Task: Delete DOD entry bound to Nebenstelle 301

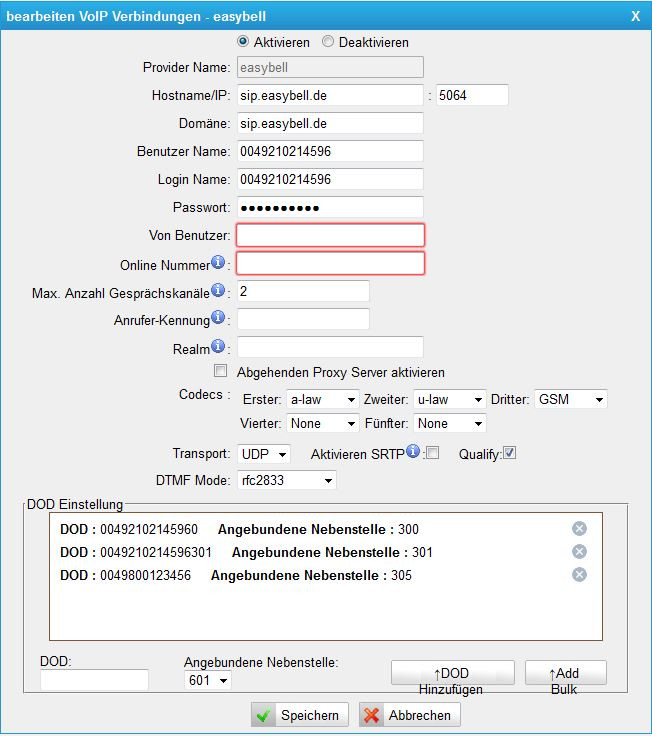Action: tap(579, 552)
